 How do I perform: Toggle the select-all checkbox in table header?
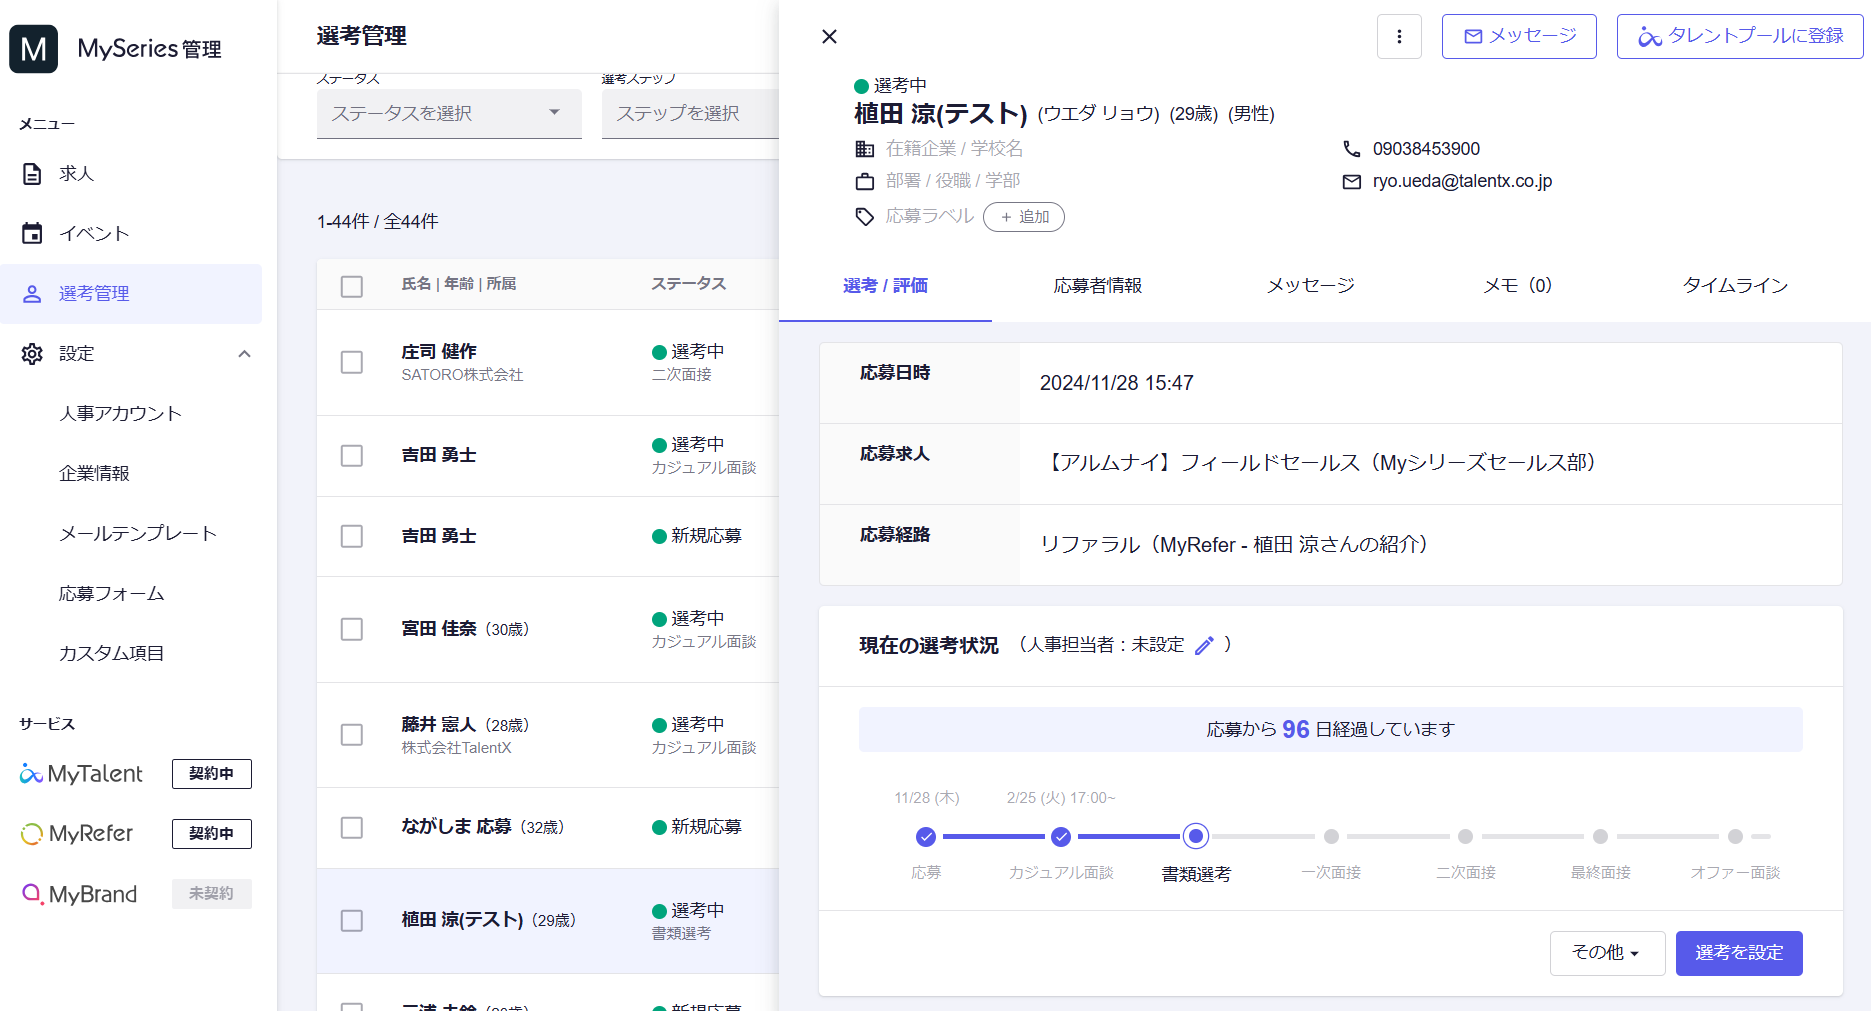point(352,286)
